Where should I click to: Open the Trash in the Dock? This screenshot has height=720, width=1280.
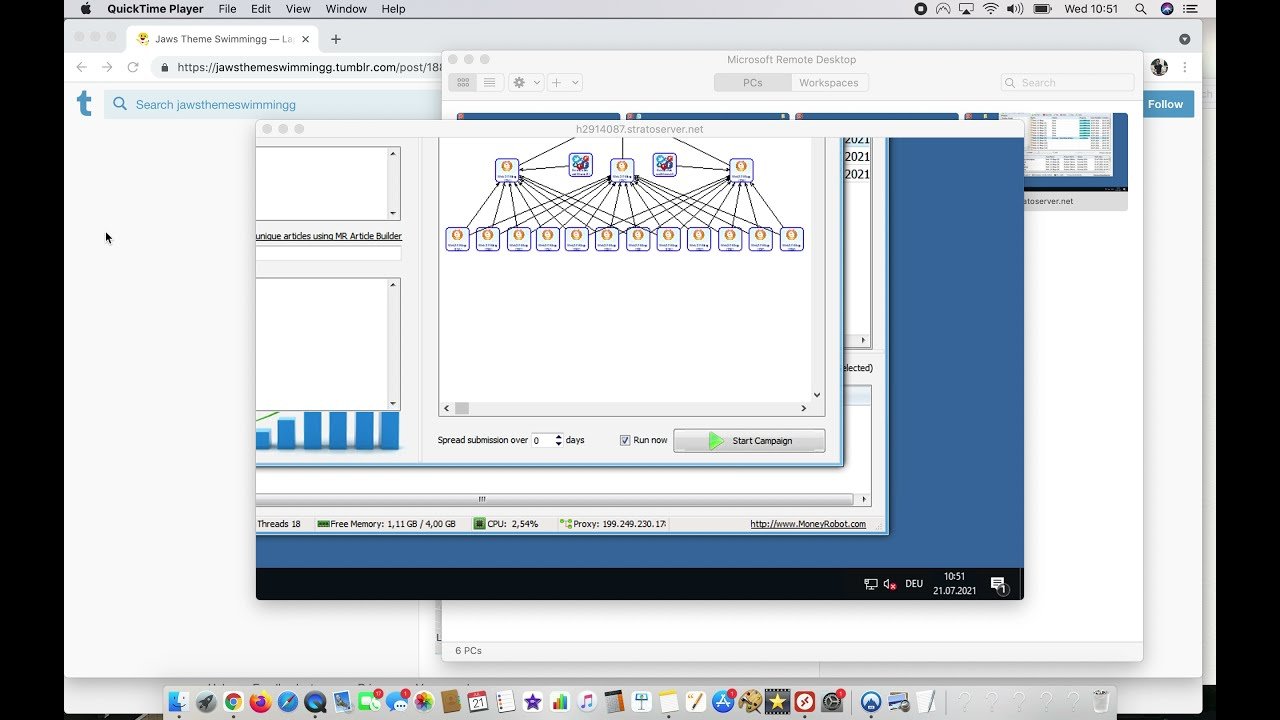pyautogui.click(x=1101, y=701)
